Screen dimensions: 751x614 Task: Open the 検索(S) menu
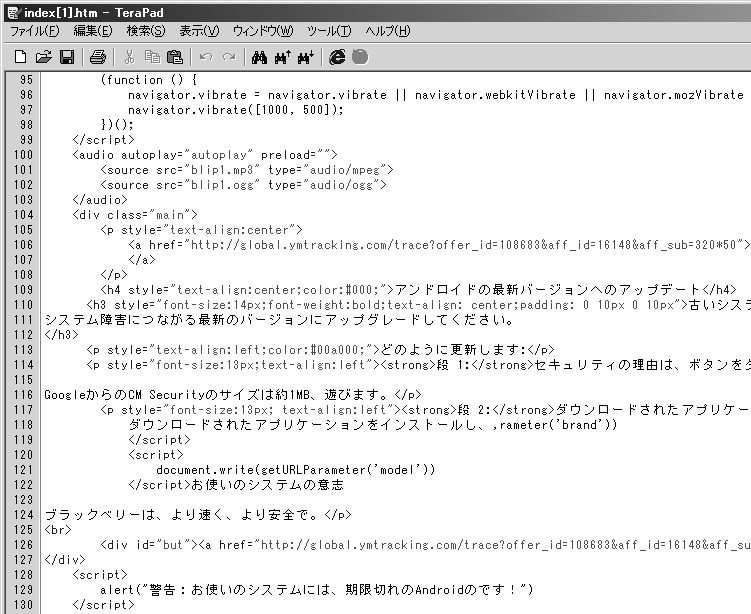click(x=146, y=31)
